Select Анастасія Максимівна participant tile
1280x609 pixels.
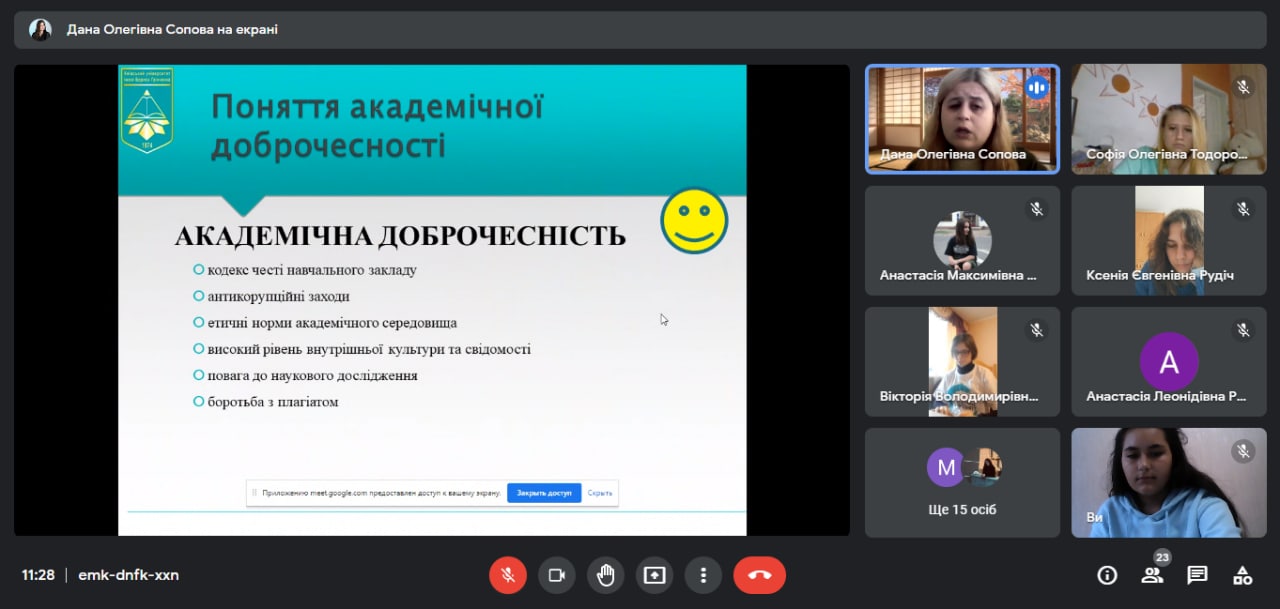pyautogui.click(x=962, y=241)
